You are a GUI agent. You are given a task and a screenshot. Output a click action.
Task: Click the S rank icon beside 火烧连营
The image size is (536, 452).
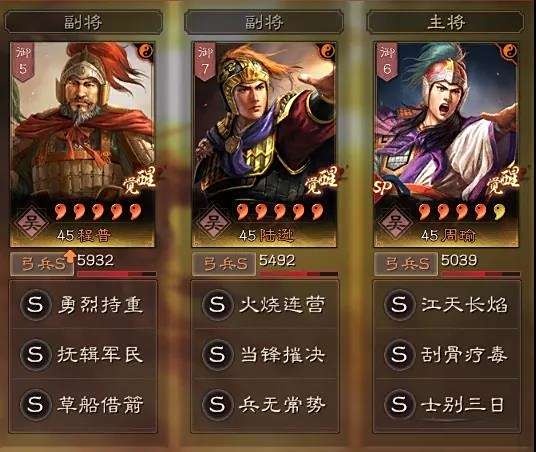pos(217,304)
